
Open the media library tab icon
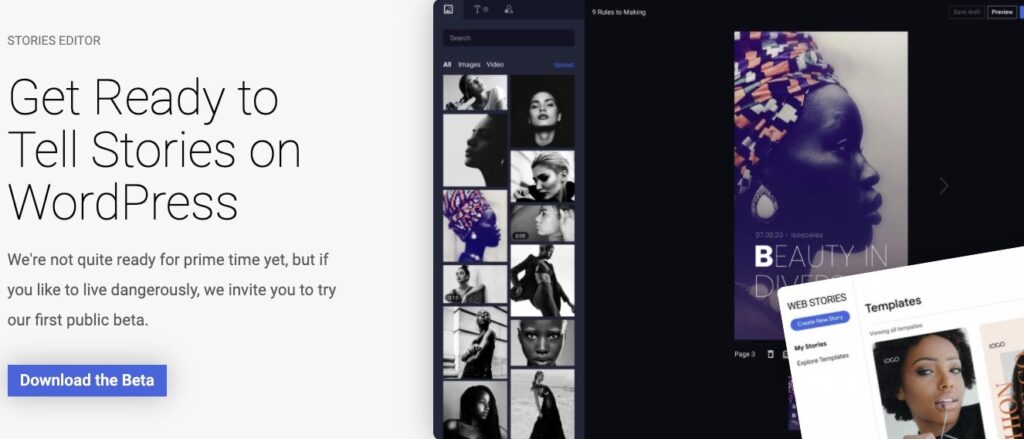pyautogui.click(x=448, y=9)
